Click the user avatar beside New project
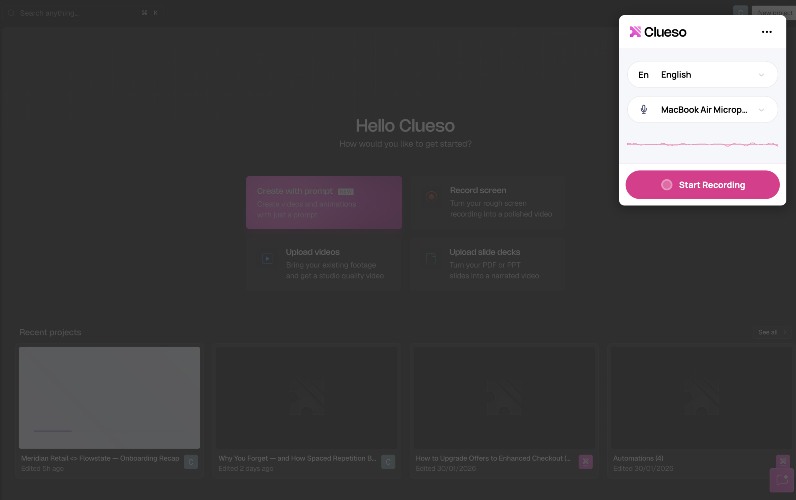This screenshot has height=500, width=796. click(740, 13)
